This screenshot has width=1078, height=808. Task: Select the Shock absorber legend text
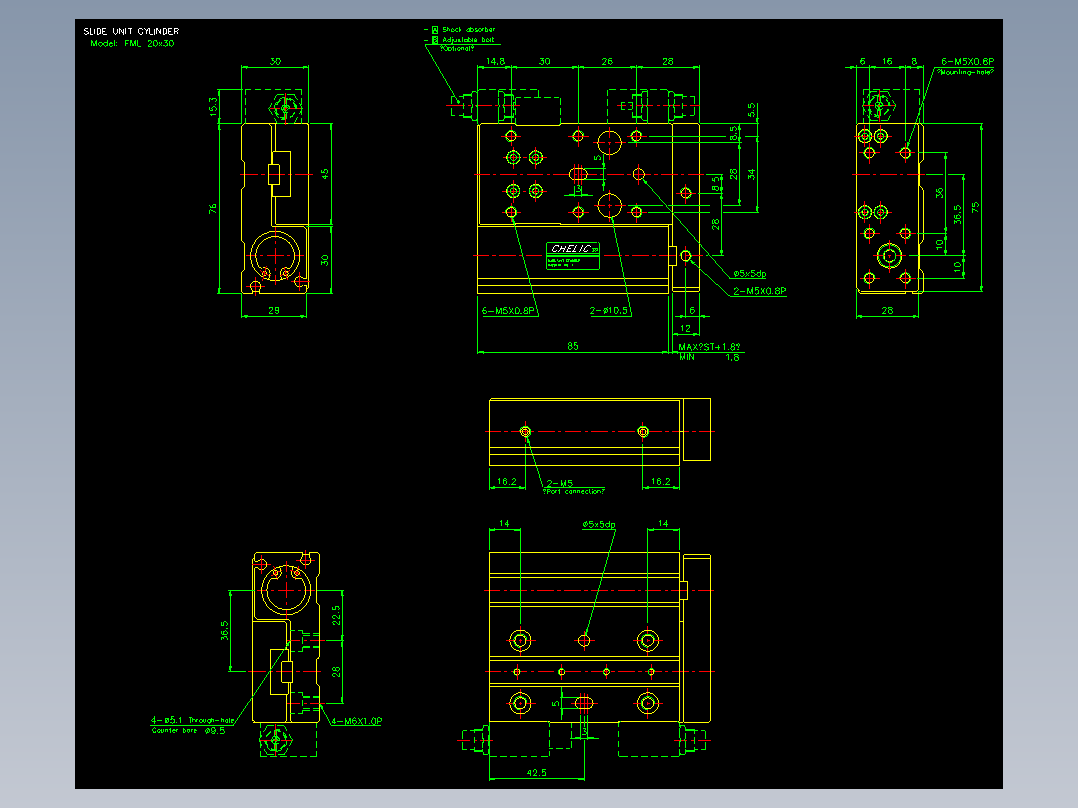pyautogui.click(x=468, y=30)
